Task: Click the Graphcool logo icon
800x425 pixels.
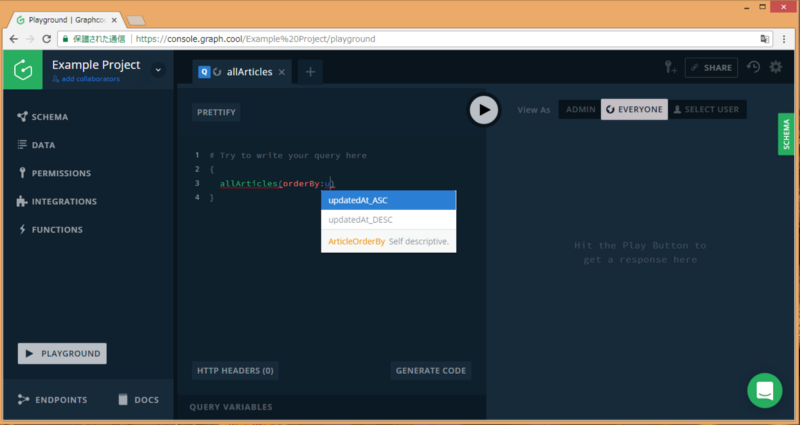Action: point(23,70)
